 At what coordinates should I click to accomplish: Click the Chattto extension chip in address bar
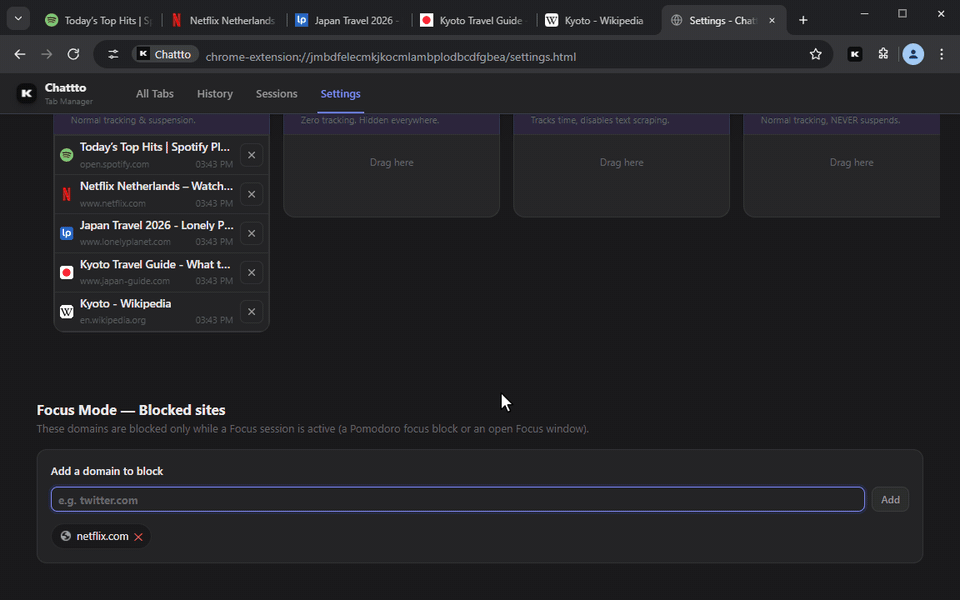(165, 54)
